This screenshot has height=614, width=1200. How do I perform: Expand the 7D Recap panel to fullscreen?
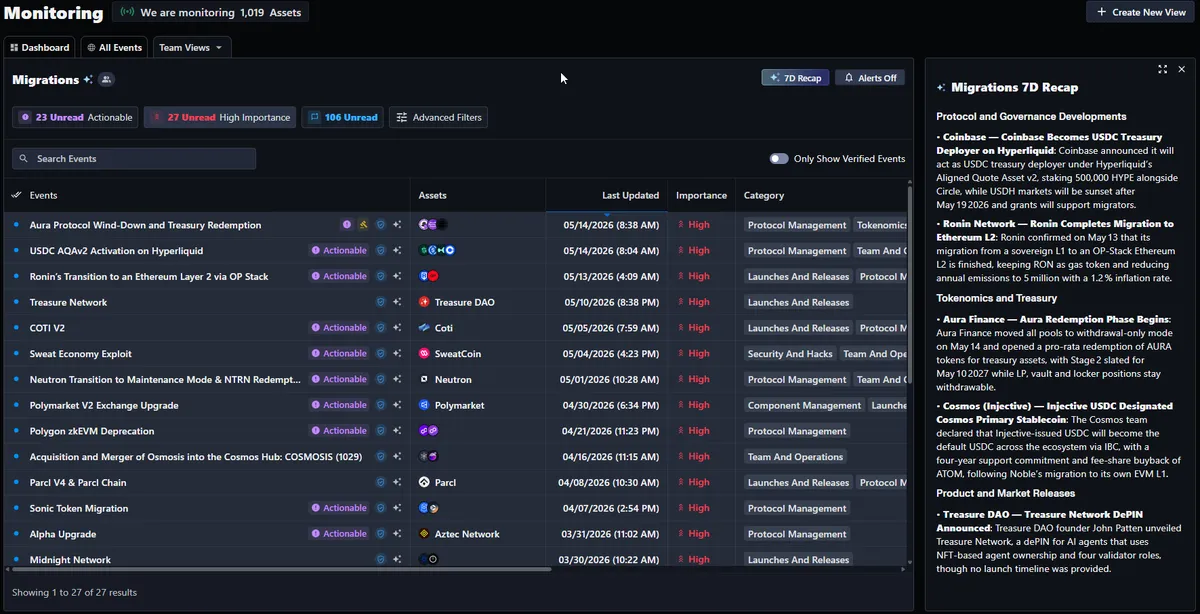(1162, 69)
